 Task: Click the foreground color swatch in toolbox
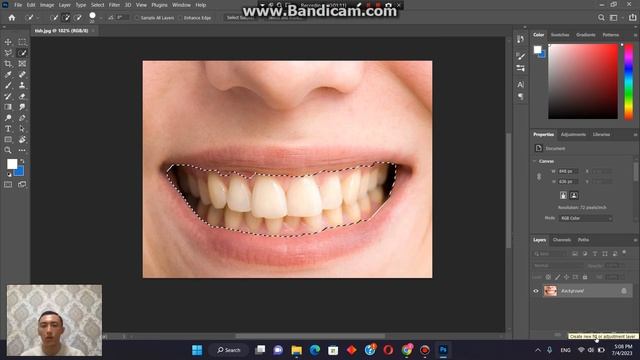click(x=12, y=164)
